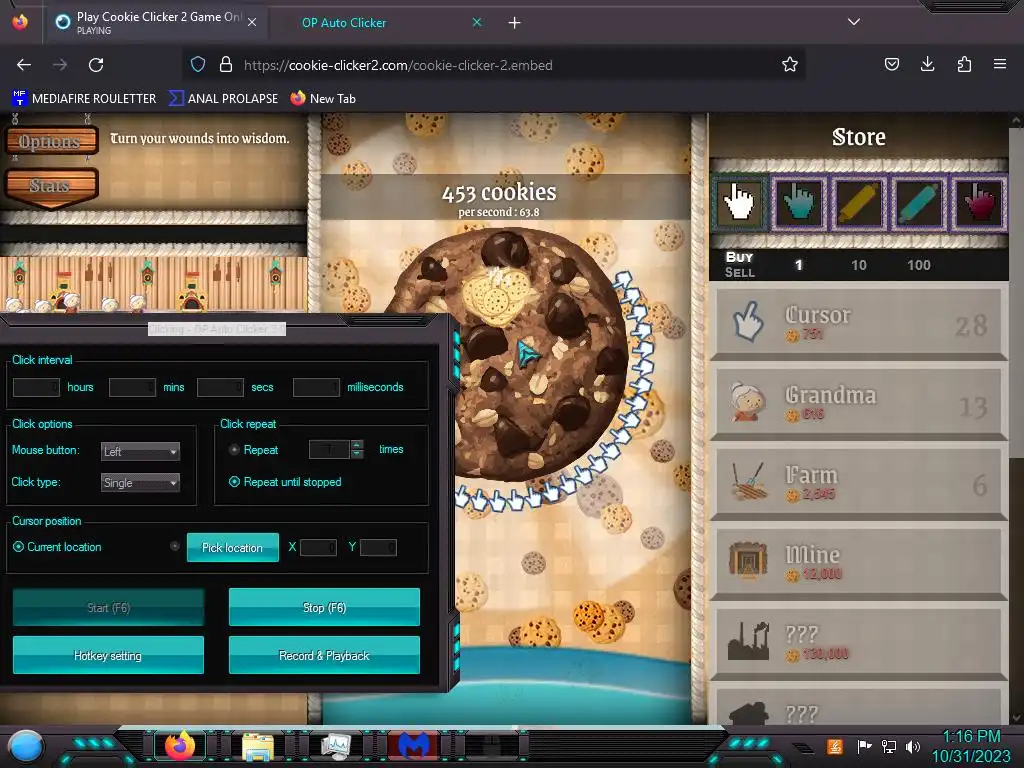Image resolution: width=1024 pixels, height=768 pixels.
Task: Buy the teal rolling pin upgrade
Action: (919, 203)
